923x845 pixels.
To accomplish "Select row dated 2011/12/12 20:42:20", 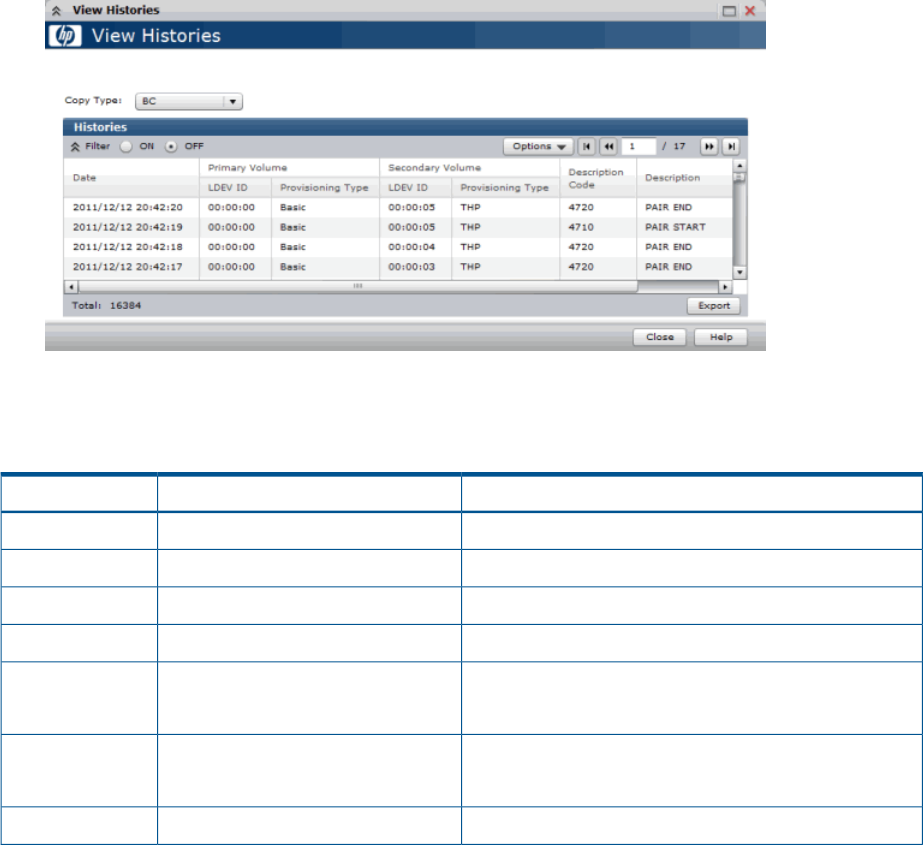I will [398, 207].
